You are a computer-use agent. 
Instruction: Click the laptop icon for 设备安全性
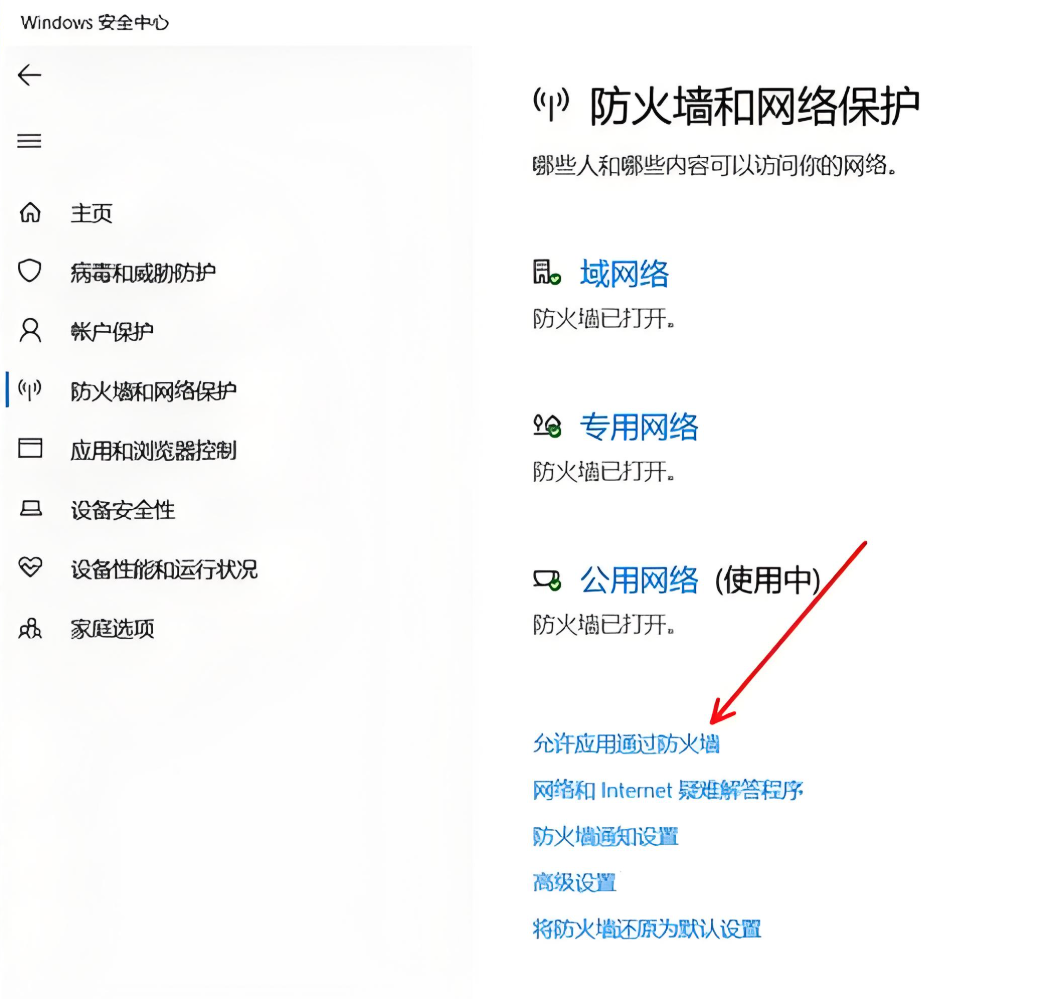click(30, 509)
